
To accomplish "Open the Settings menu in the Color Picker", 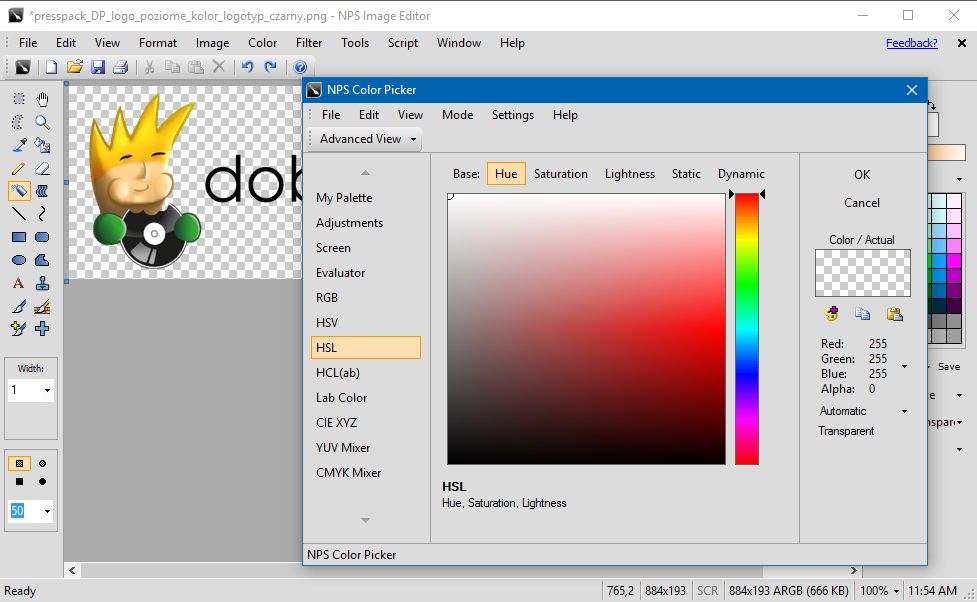I will 512,115.
